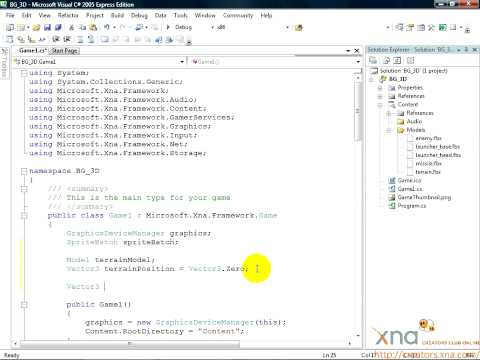Expand the References node under BG_3D
Viewport: 480px width, 360px height.
tap(380, 96)
